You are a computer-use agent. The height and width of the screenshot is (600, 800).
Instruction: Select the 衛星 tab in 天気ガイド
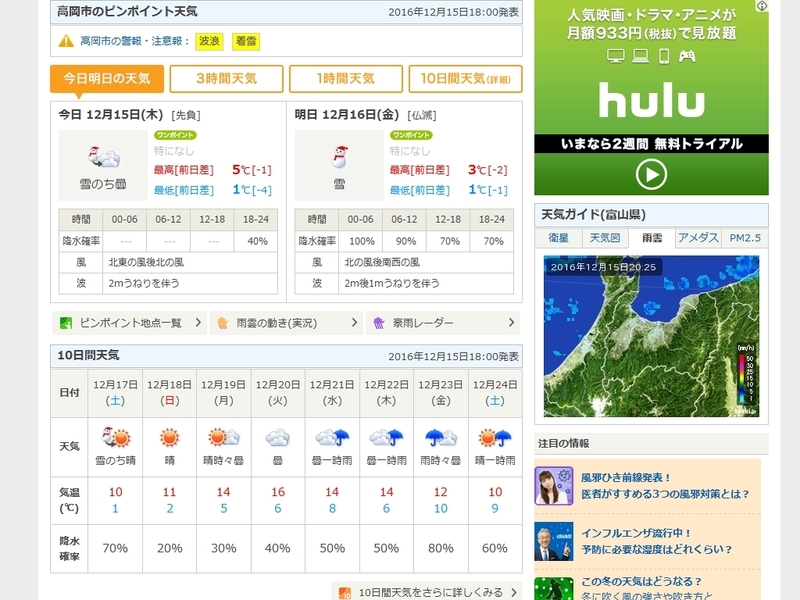[x=559, y=238]
